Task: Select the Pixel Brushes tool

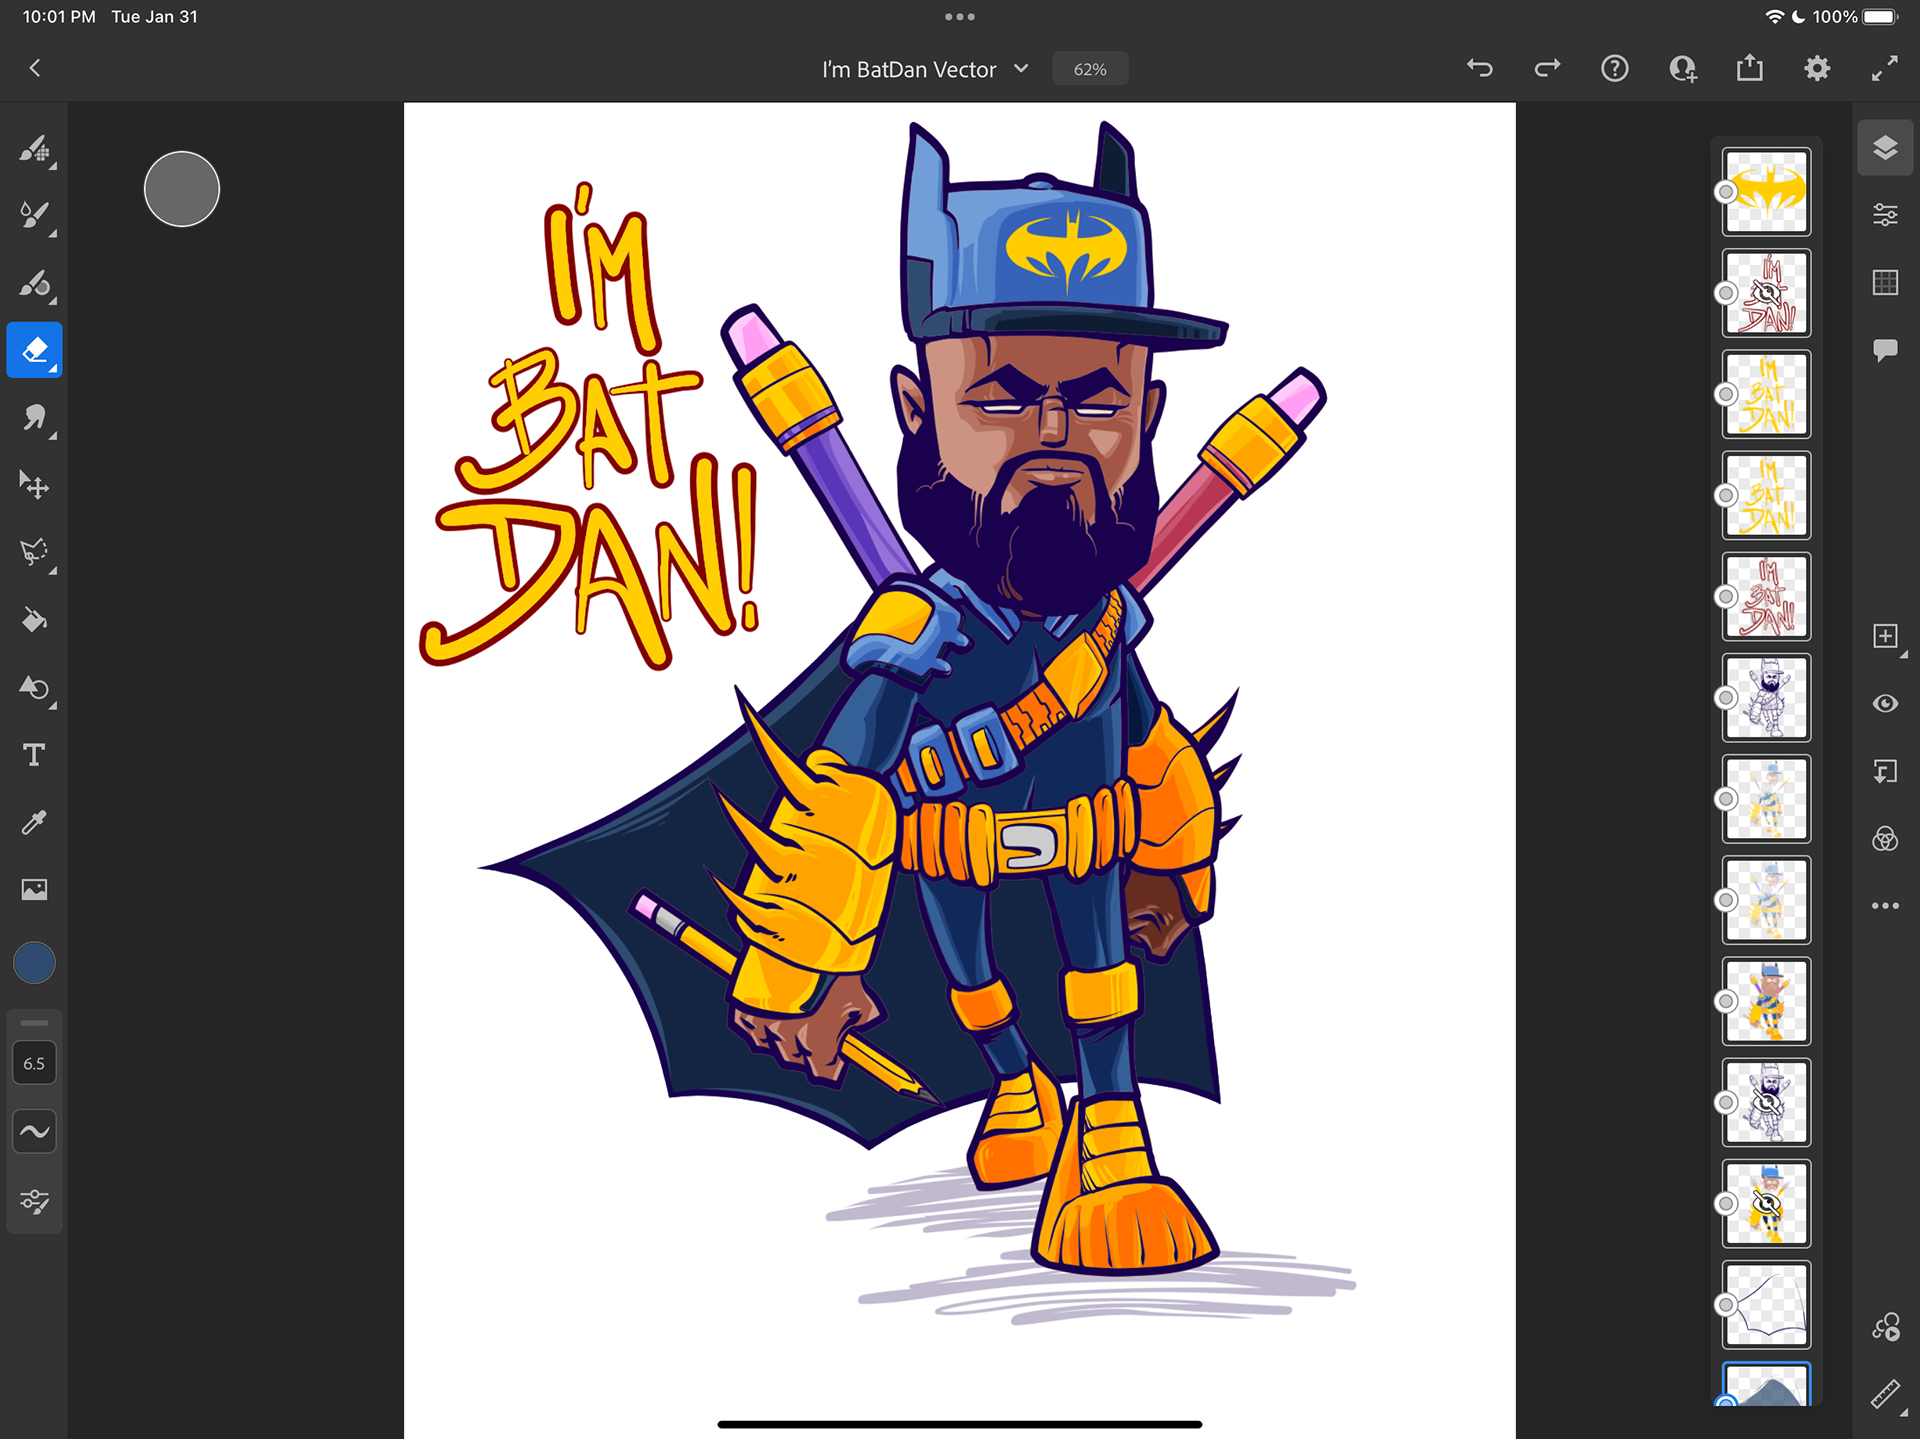Action: [x=35, y=148]
